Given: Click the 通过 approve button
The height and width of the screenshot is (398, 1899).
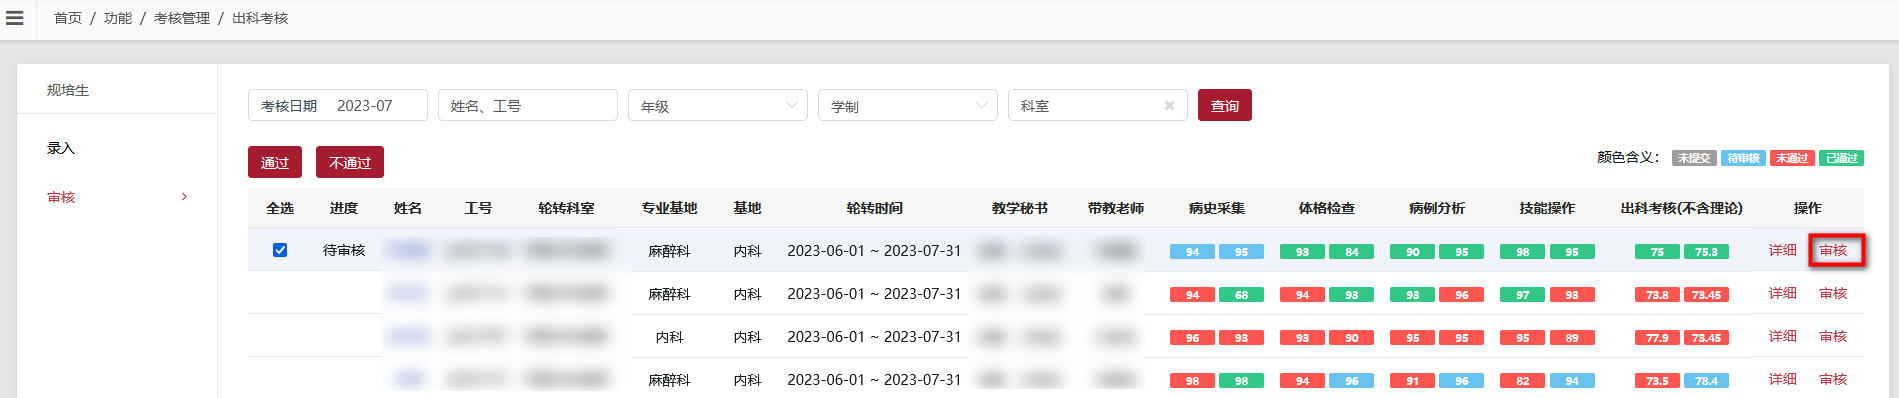Looking at the screenshot, I should (x=275, y=162).
